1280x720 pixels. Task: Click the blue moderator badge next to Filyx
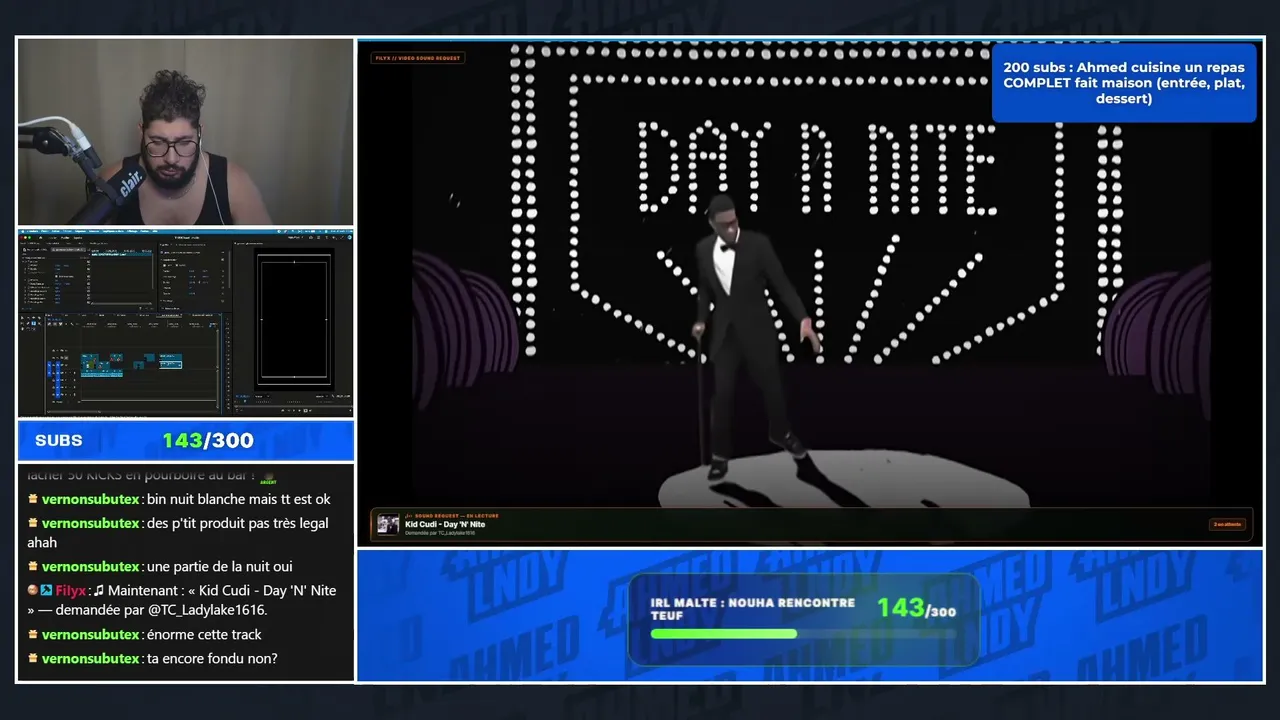46,591
